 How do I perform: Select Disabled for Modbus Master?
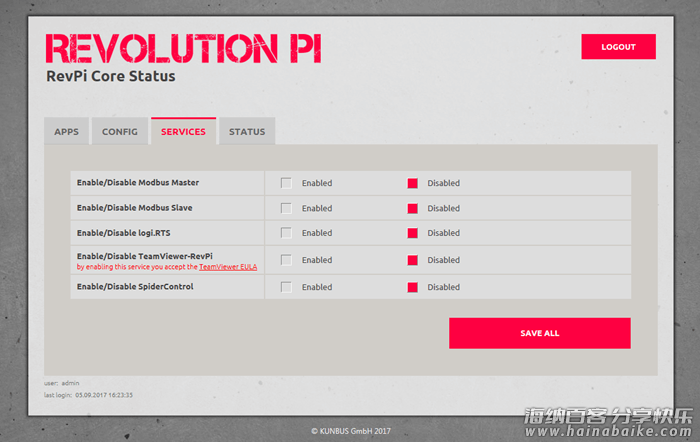[x=412, y=183]
